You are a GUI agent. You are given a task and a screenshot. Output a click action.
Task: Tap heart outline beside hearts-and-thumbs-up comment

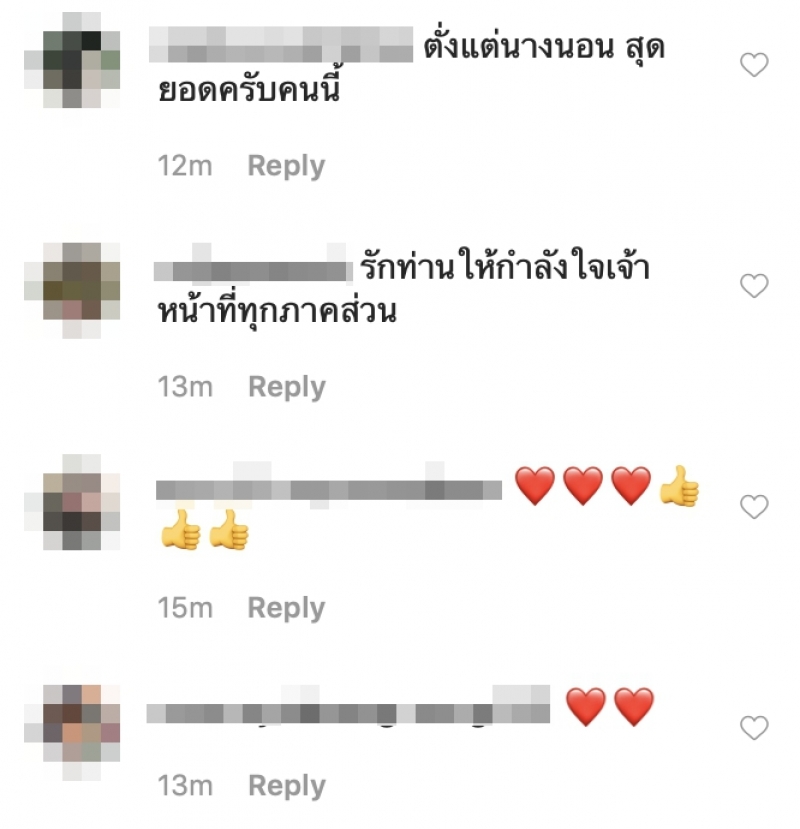754,507
